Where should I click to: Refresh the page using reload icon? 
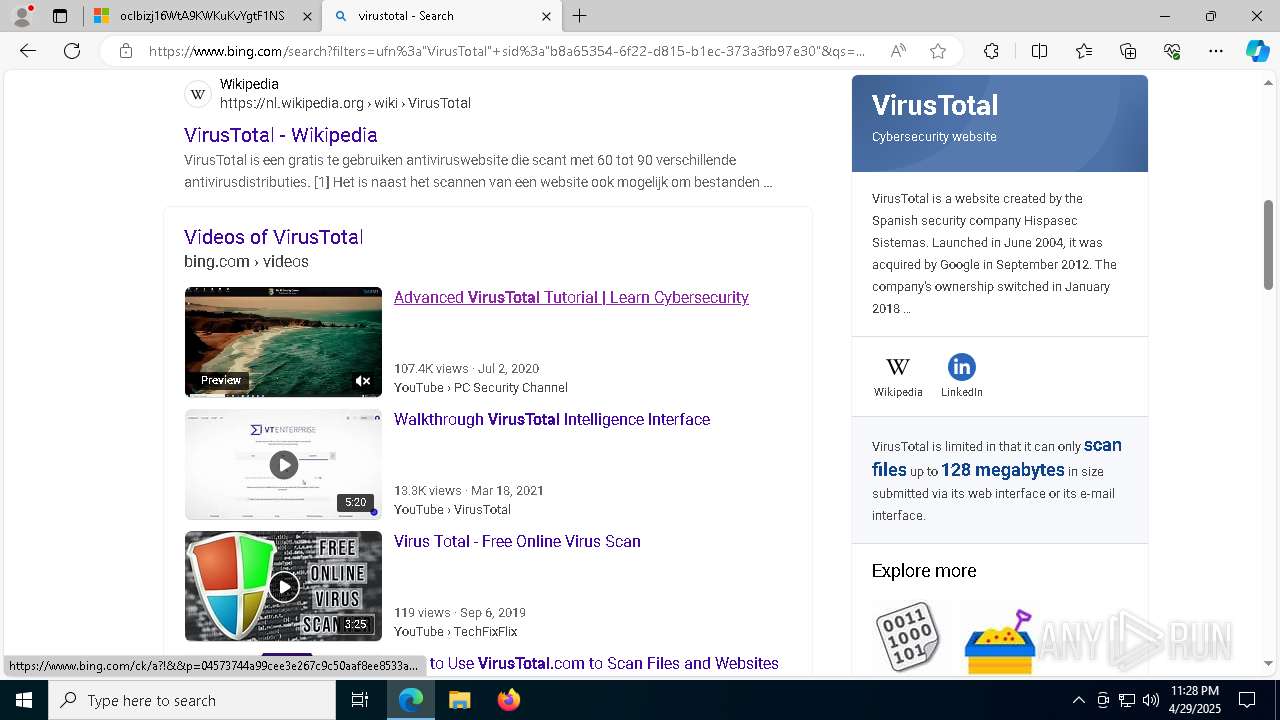[72, 51]
